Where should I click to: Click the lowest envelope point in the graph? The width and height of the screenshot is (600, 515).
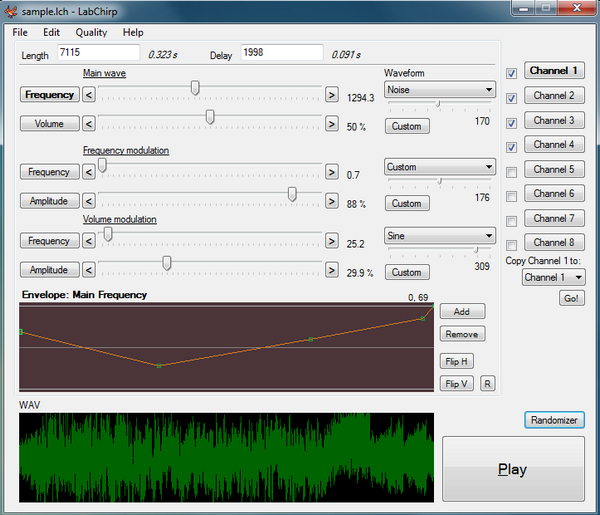tap(159, 366)
